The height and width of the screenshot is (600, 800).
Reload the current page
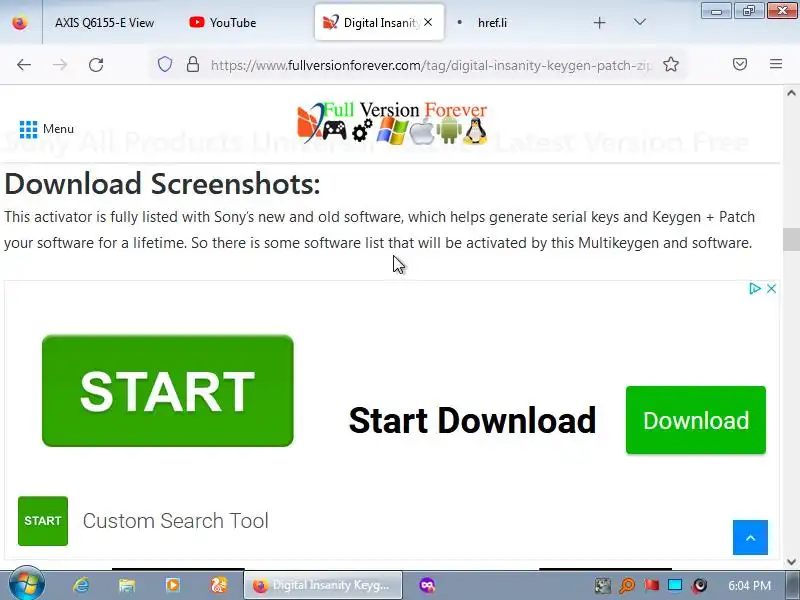[96, 65]
